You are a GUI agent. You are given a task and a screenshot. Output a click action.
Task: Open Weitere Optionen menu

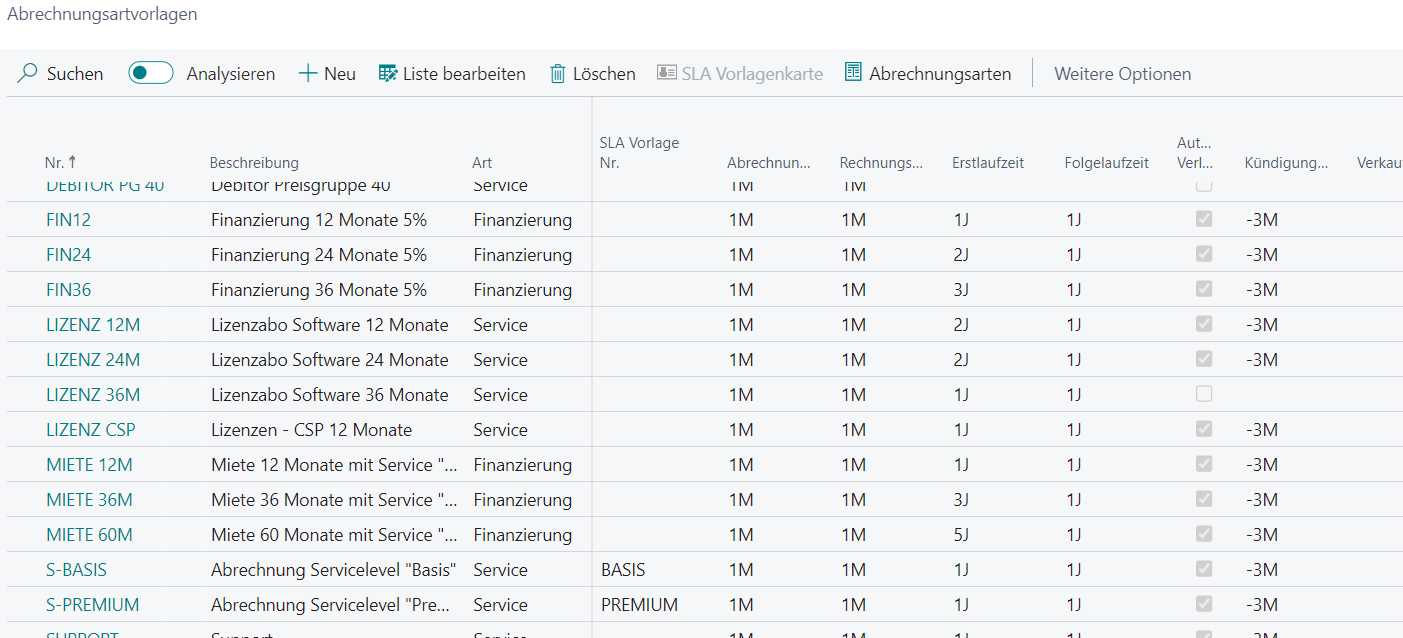[x=1122, y=73]
